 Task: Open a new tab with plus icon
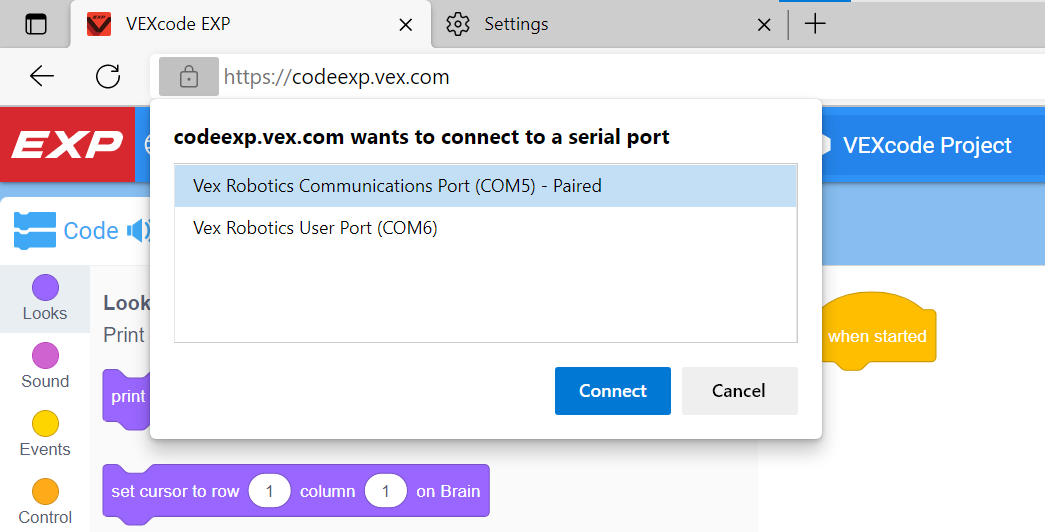(x=815, y=24)
